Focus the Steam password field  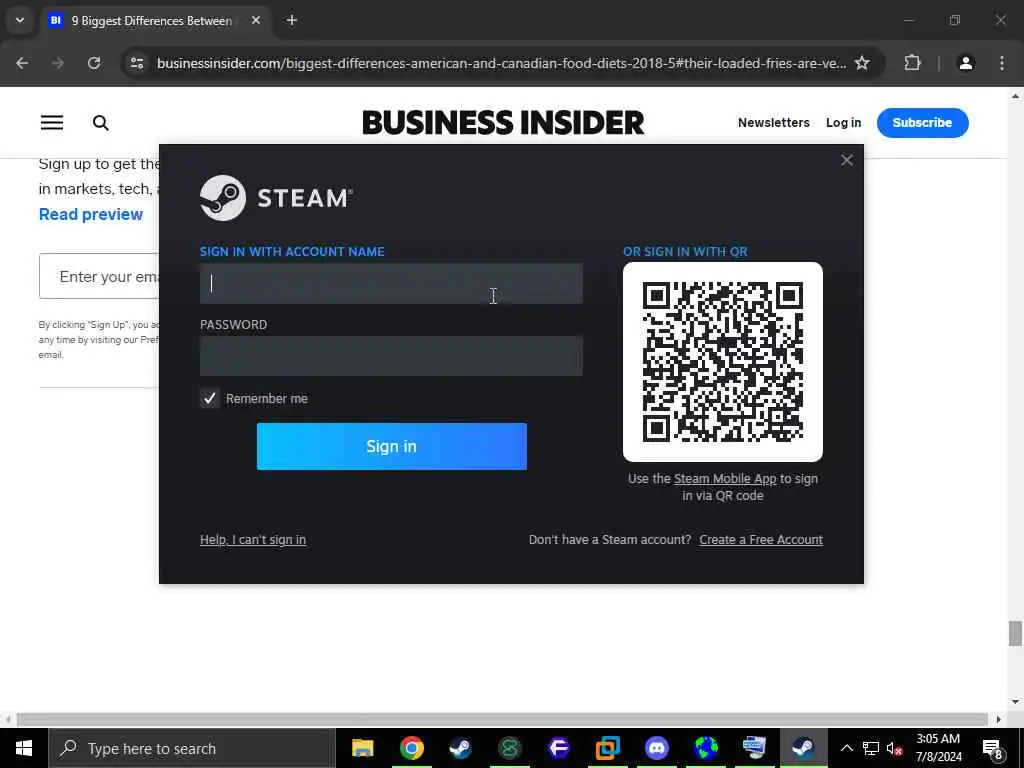point(391,356)
